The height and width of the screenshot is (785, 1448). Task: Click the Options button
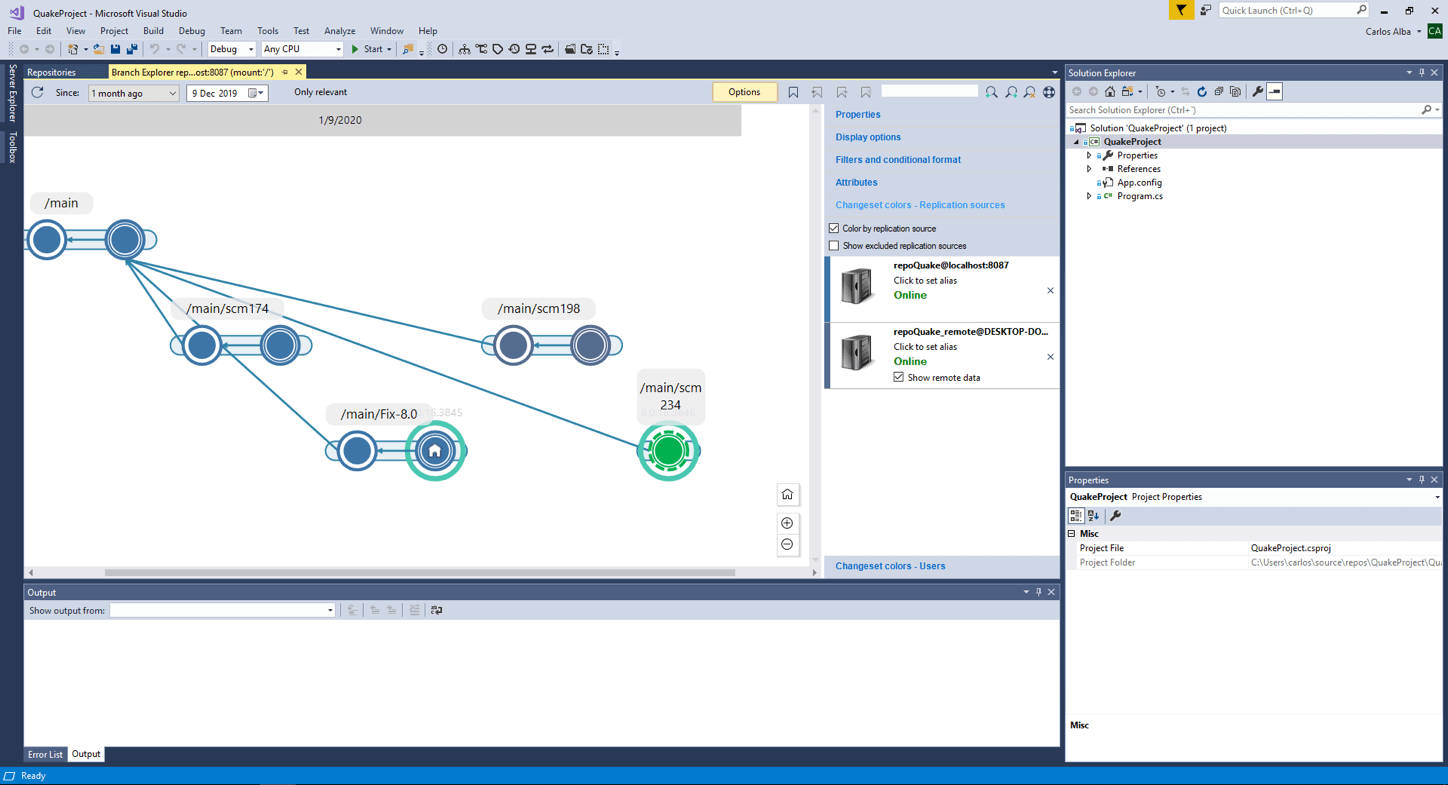click(x=743, y=92)
